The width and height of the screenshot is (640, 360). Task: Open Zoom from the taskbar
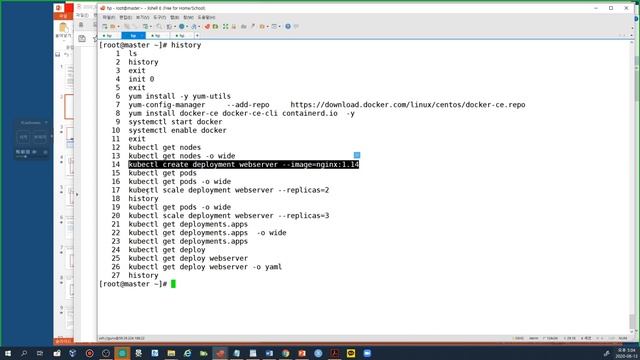click(367, 353)
